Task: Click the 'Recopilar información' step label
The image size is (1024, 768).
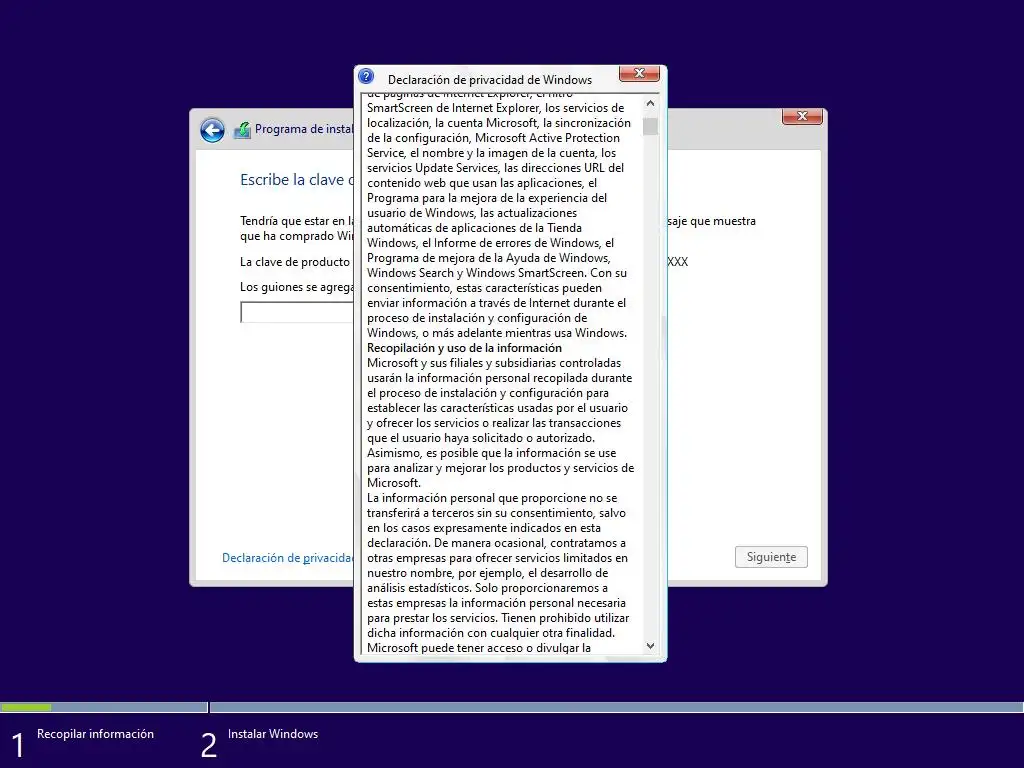Action: pyautogui.click(x=95, y=734)
